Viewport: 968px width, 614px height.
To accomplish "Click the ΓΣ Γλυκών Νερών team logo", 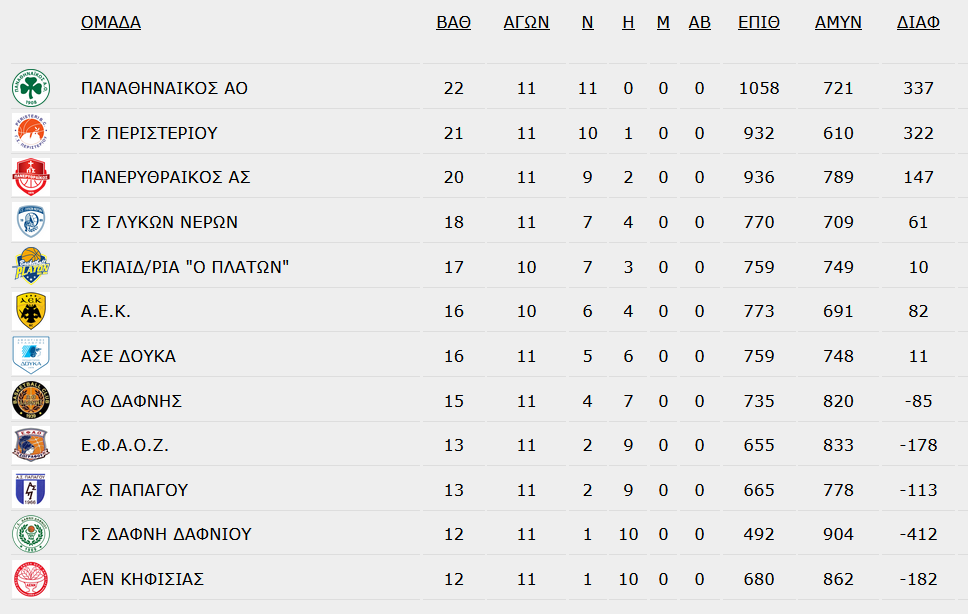I will [31, 222].
